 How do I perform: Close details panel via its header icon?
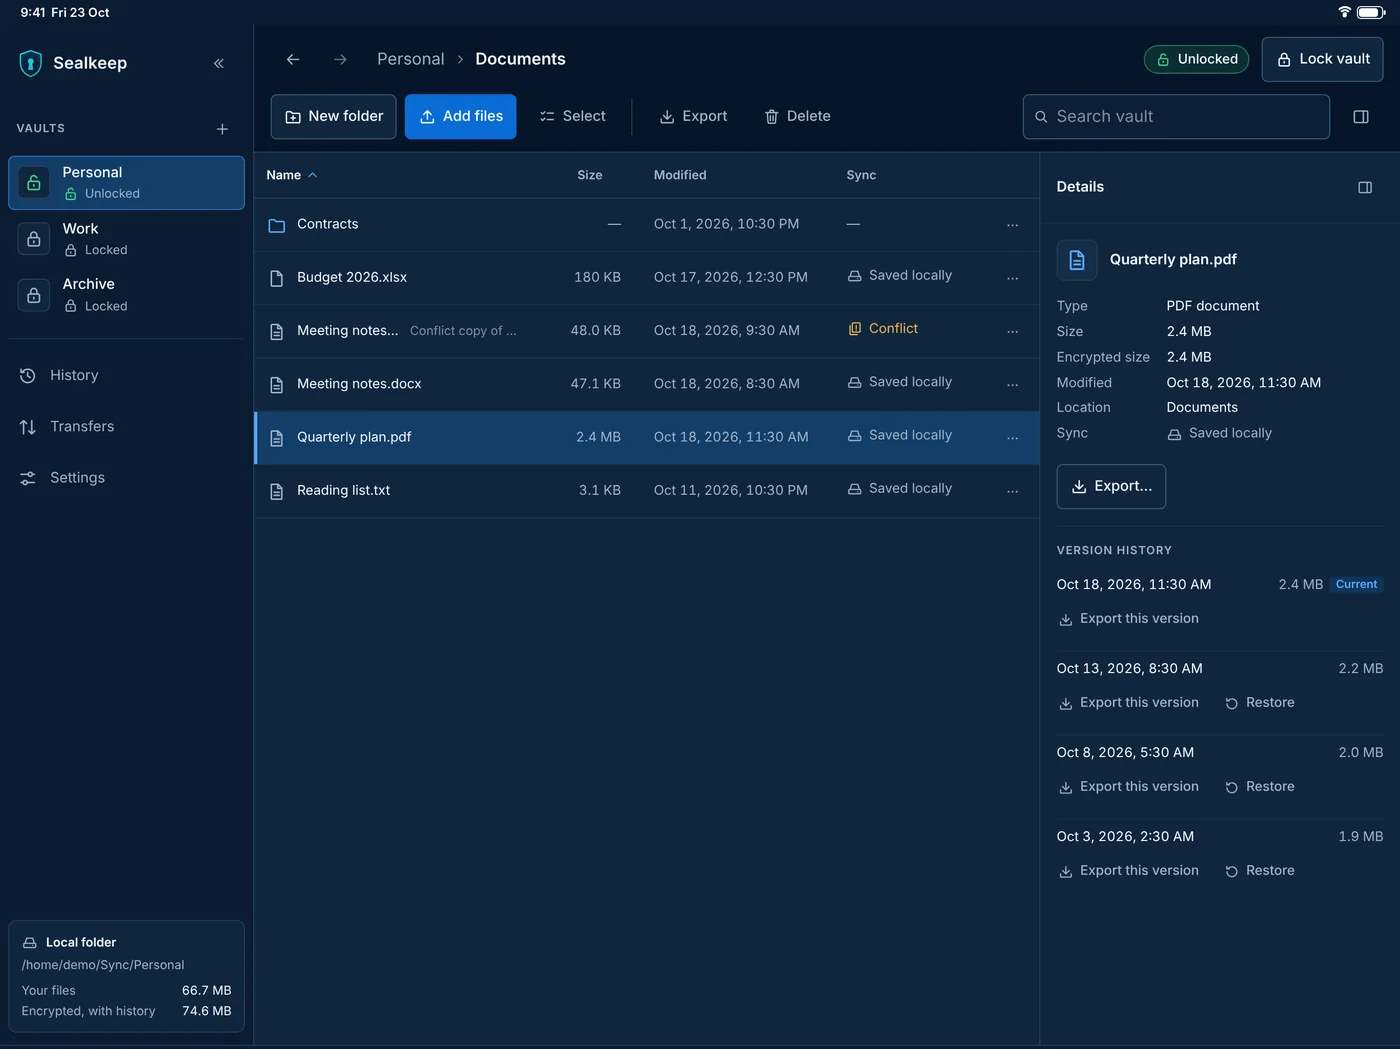click(x=1365, y=187)
